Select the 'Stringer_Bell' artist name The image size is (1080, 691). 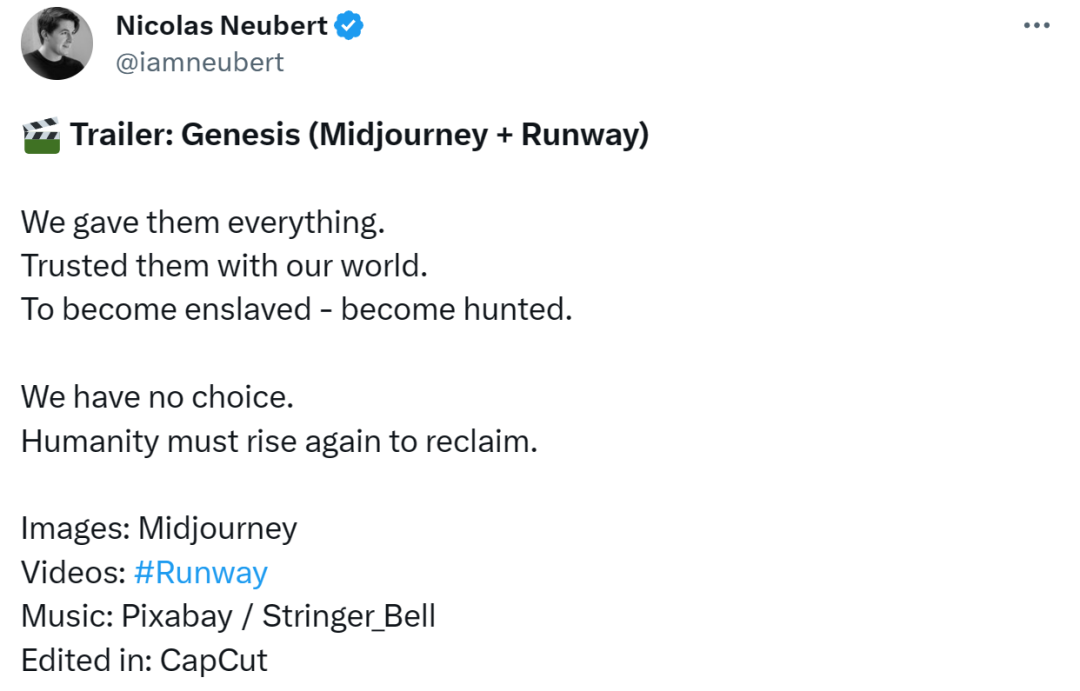[349, 617]
